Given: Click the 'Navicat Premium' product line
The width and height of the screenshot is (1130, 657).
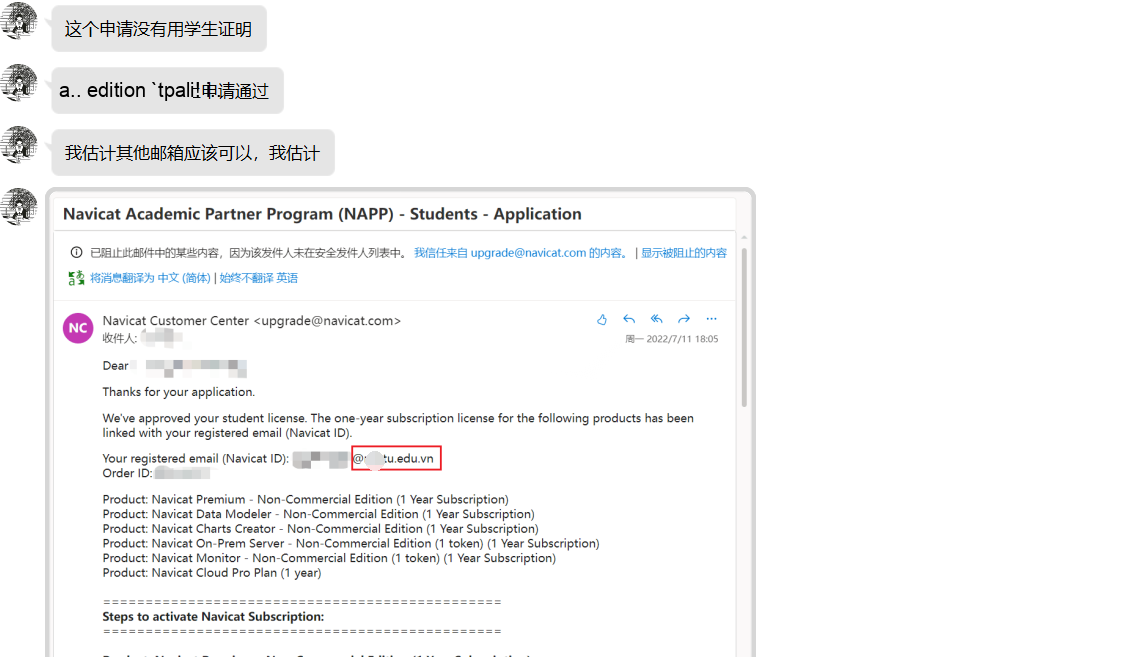Looking at the screenshot, I should (306, 499).
